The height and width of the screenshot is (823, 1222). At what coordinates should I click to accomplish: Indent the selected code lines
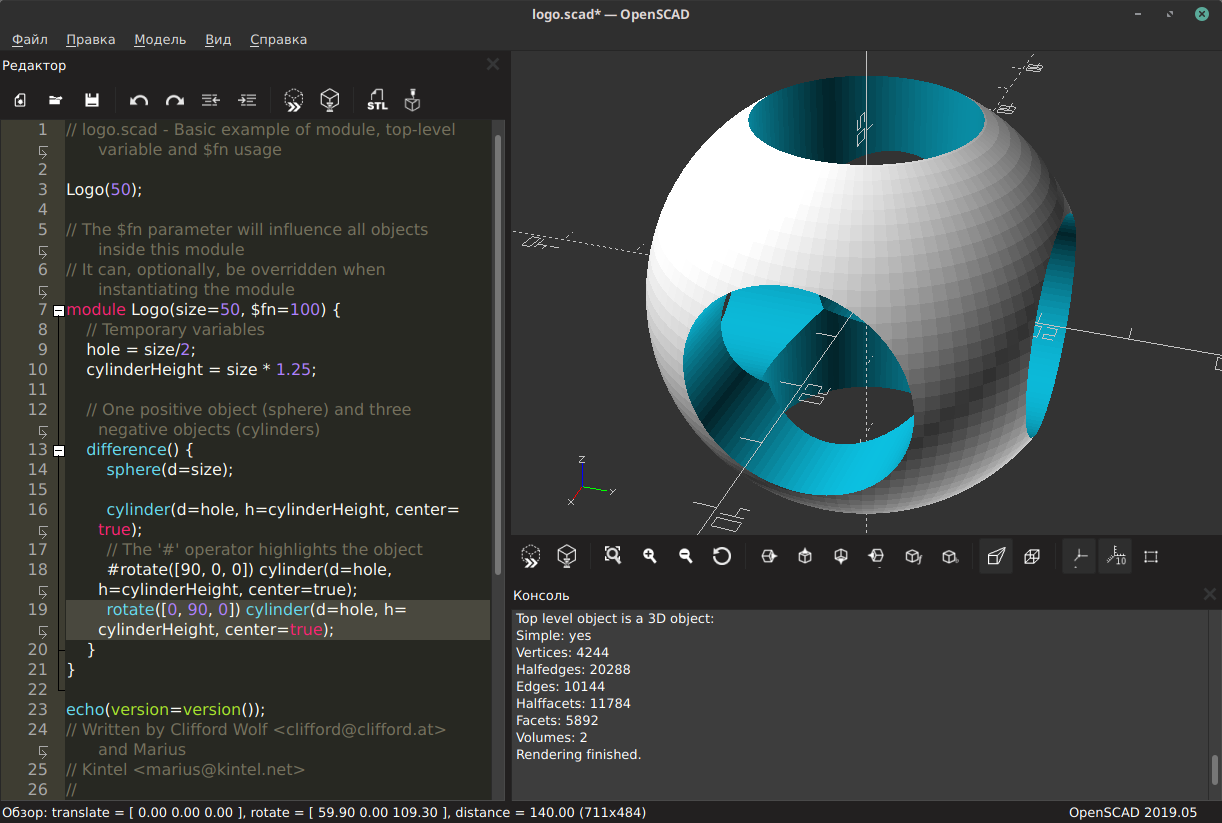click(x=247, y=100)
